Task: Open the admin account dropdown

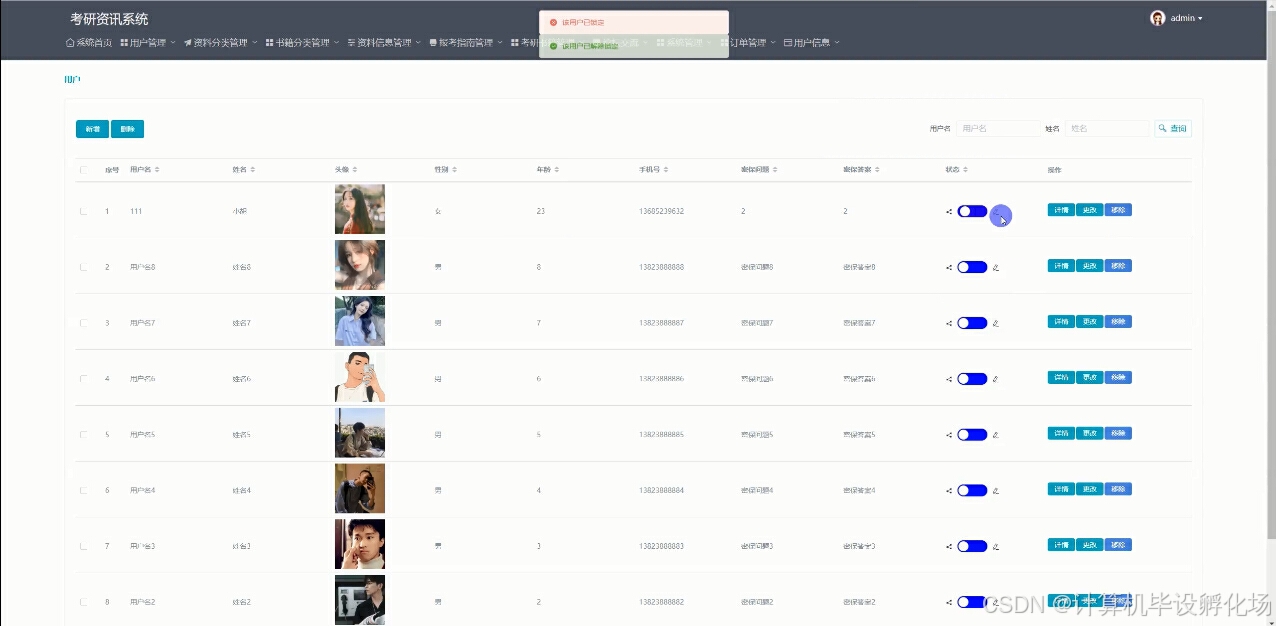Action: pyautogui.click(x=1177, y=18)
